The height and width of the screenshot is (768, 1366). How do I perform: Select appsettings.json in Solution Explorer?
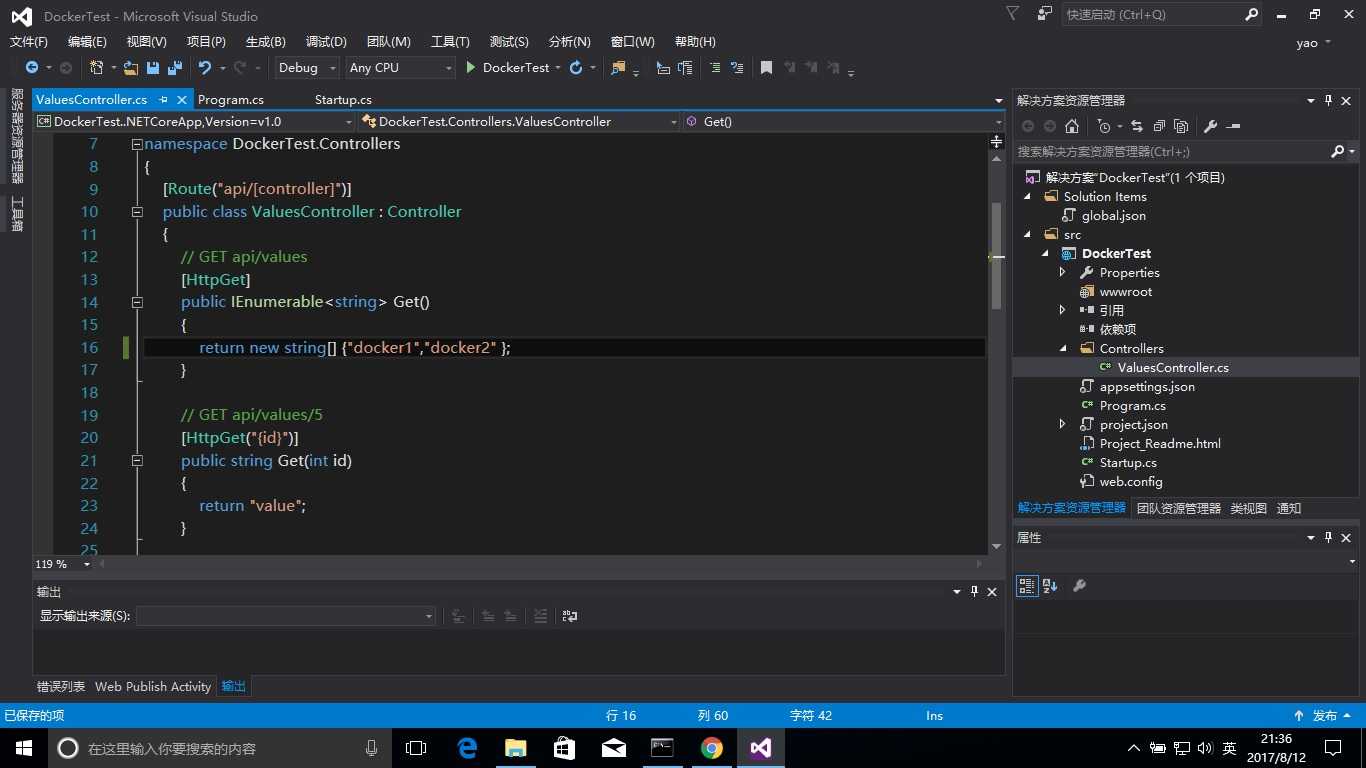1147,386
